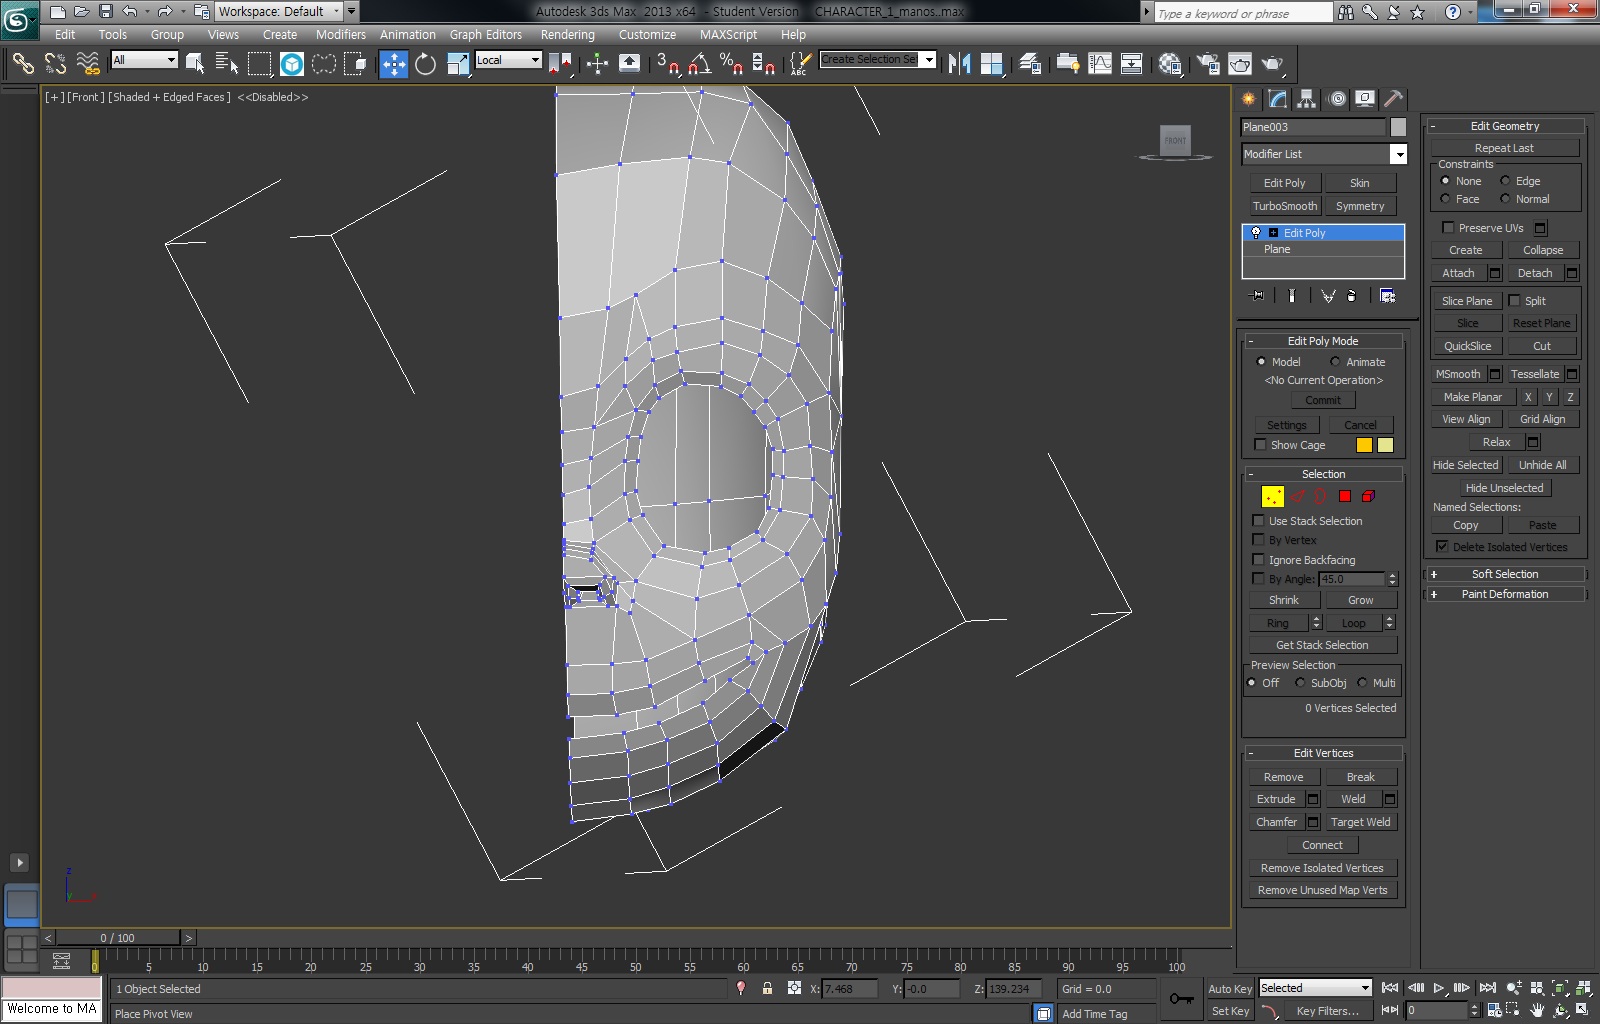
Task: Open the Local reference coordinate dropdown
Action: 535,60
